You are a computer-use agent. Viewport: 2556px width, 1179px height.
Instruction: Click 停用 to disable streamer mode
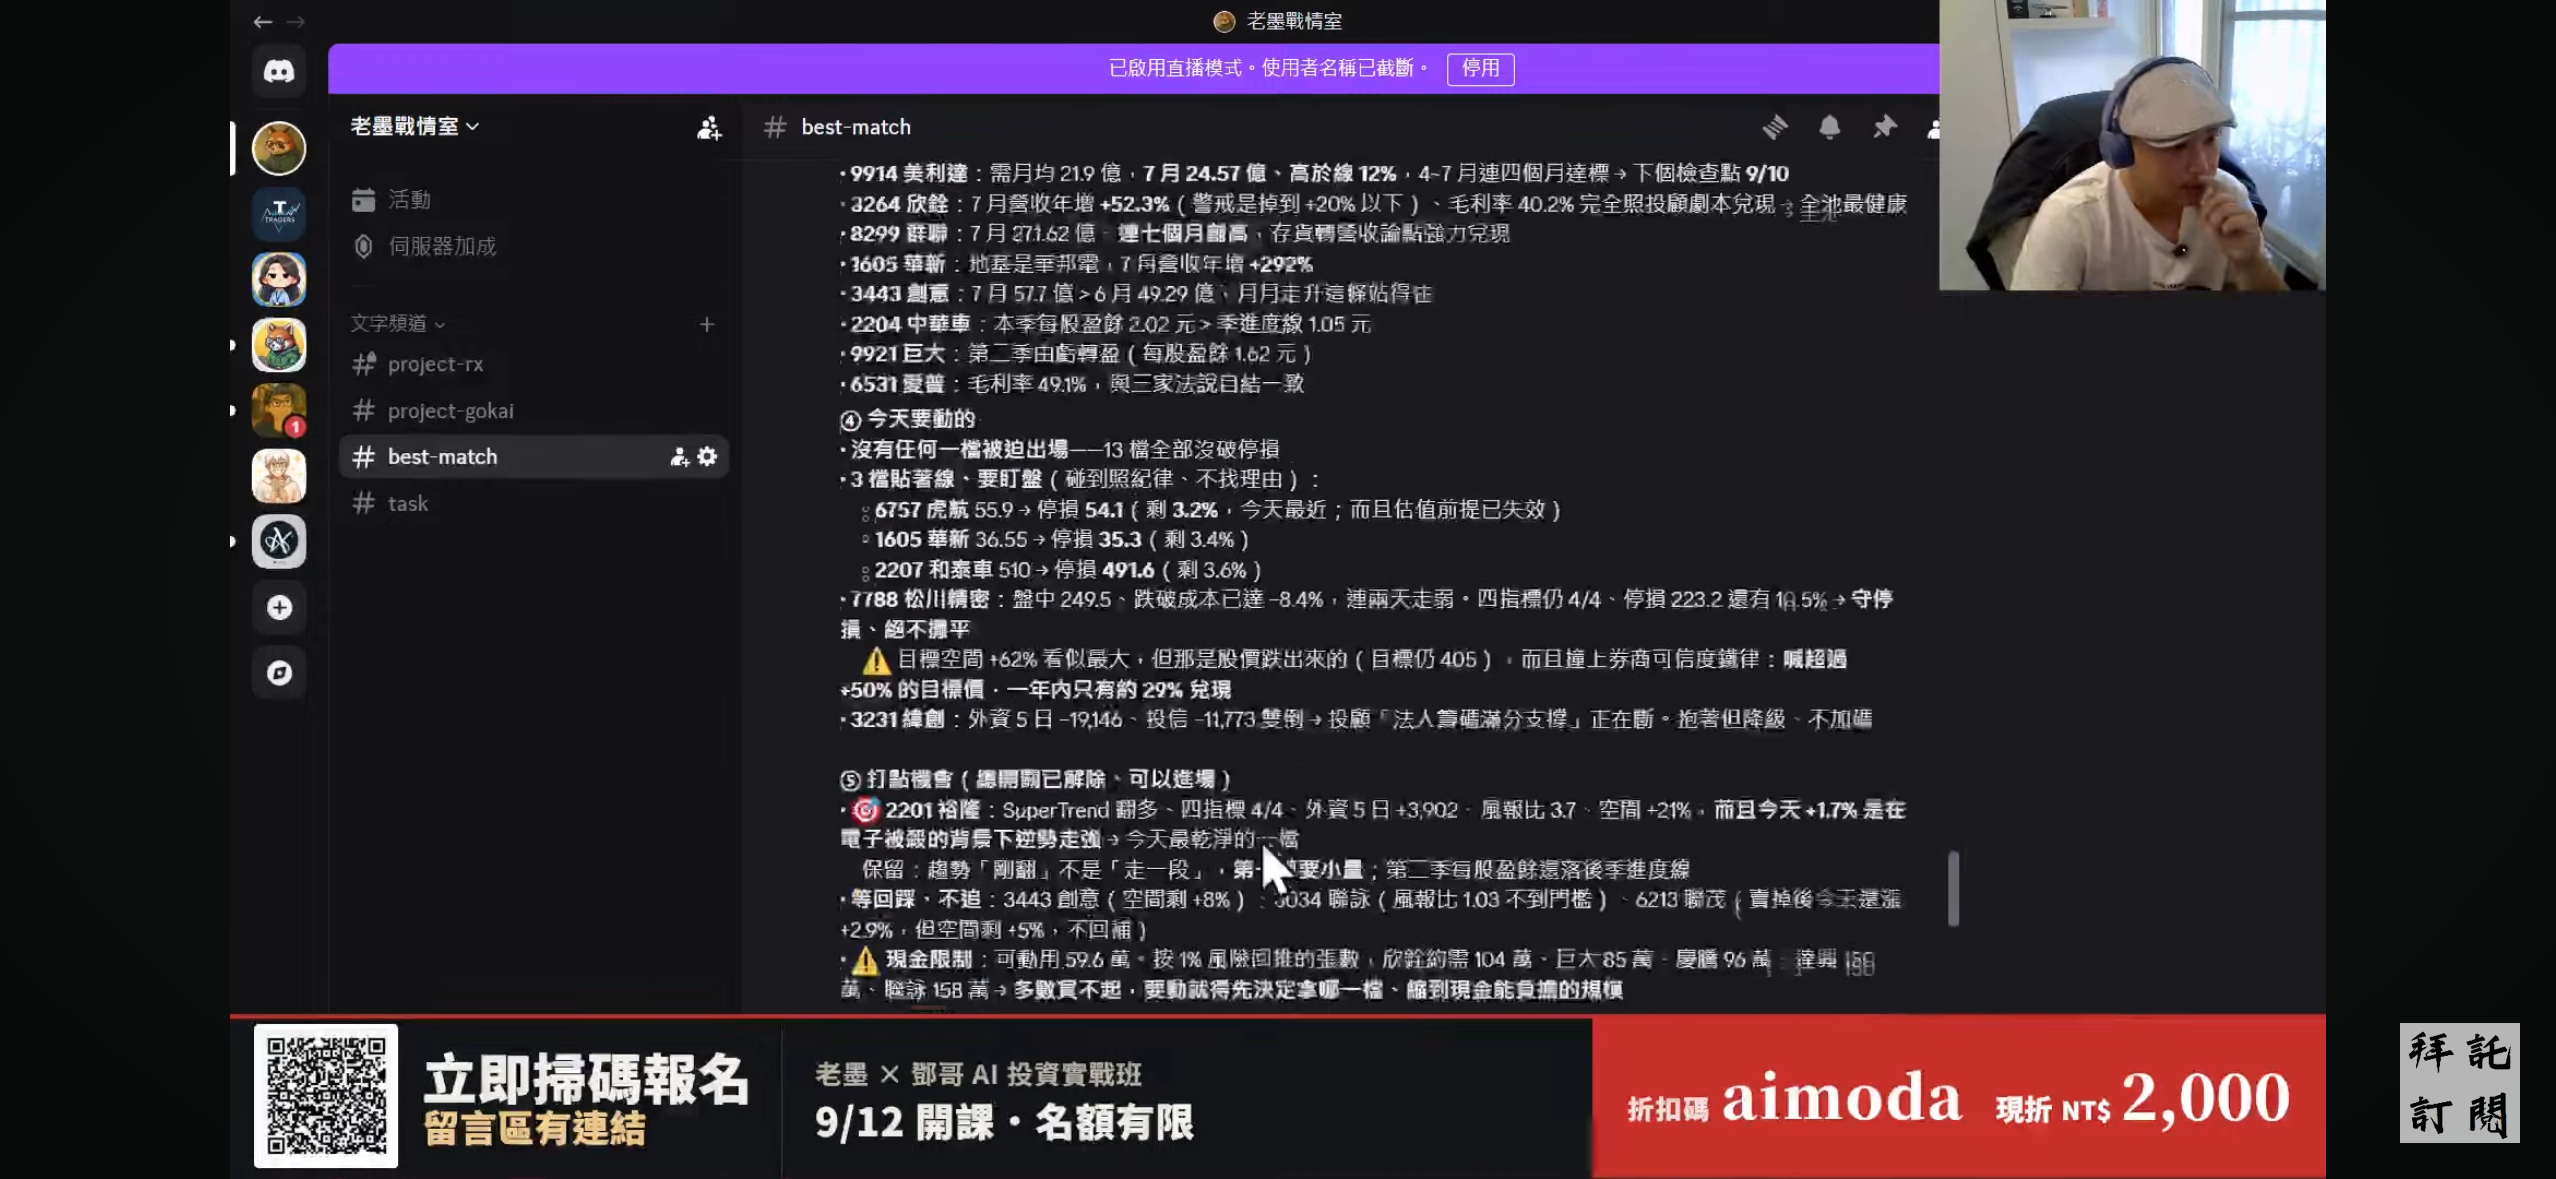[1480, 68]
